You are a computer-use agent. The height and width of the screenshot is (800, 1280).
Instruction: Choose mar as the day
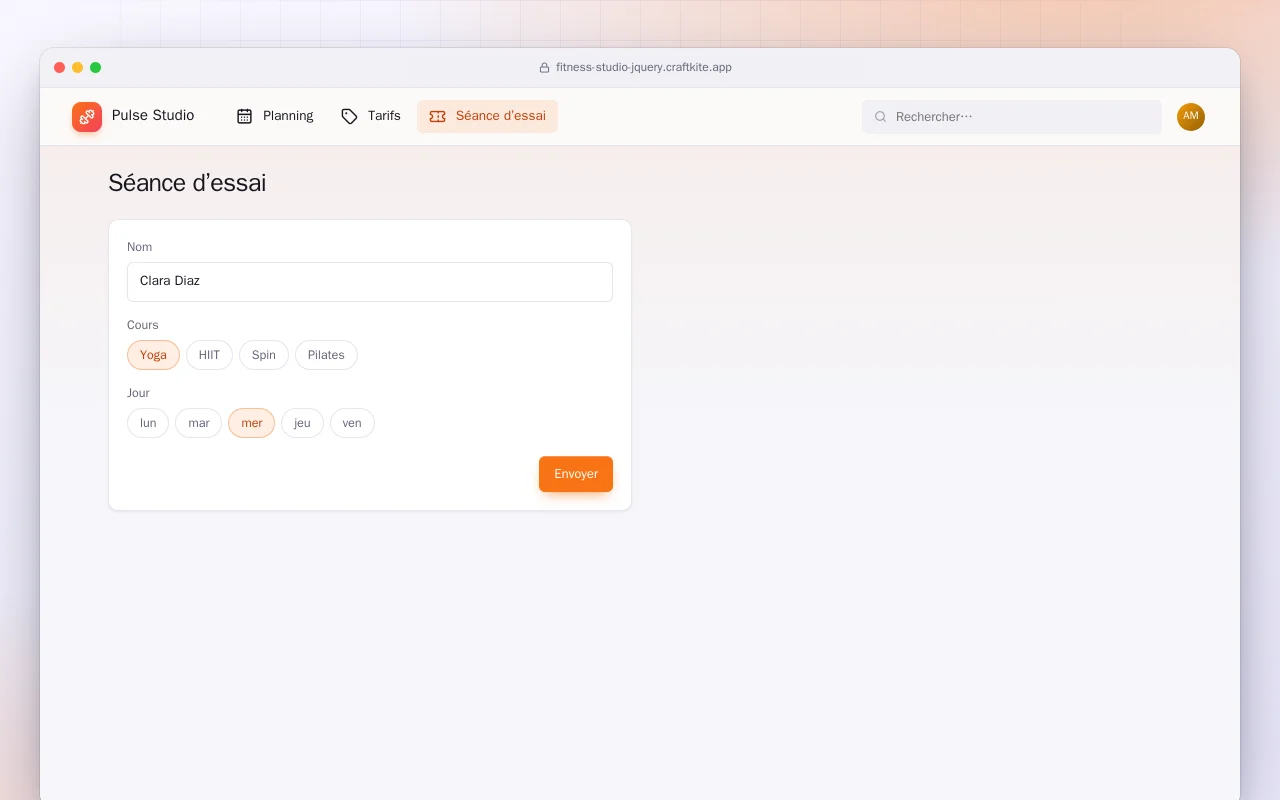pyautogui.click(x=199, y=423)
